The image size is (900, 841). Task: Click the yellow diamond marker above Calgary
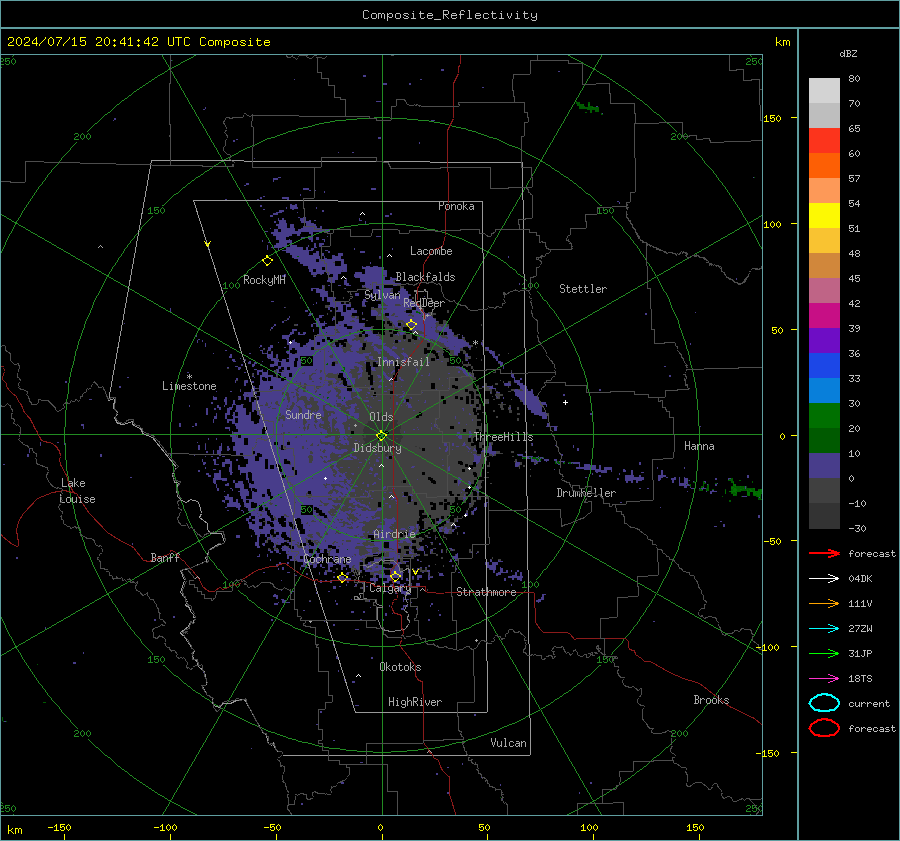[395, 576]
